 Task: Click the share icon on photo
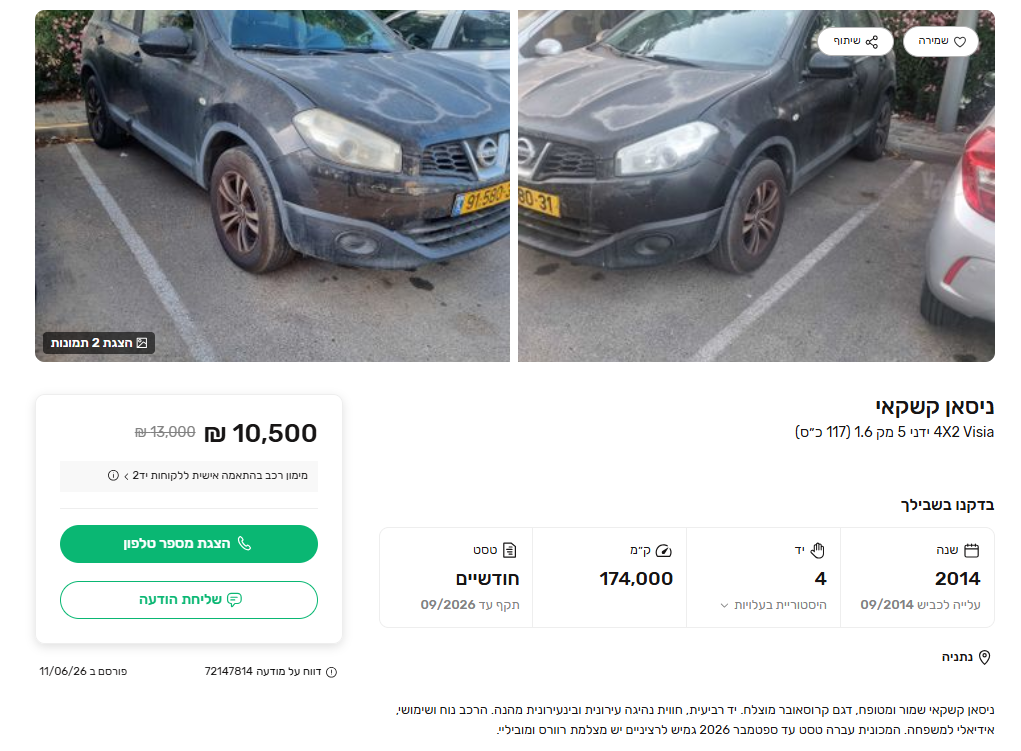(x=872, y=42)
